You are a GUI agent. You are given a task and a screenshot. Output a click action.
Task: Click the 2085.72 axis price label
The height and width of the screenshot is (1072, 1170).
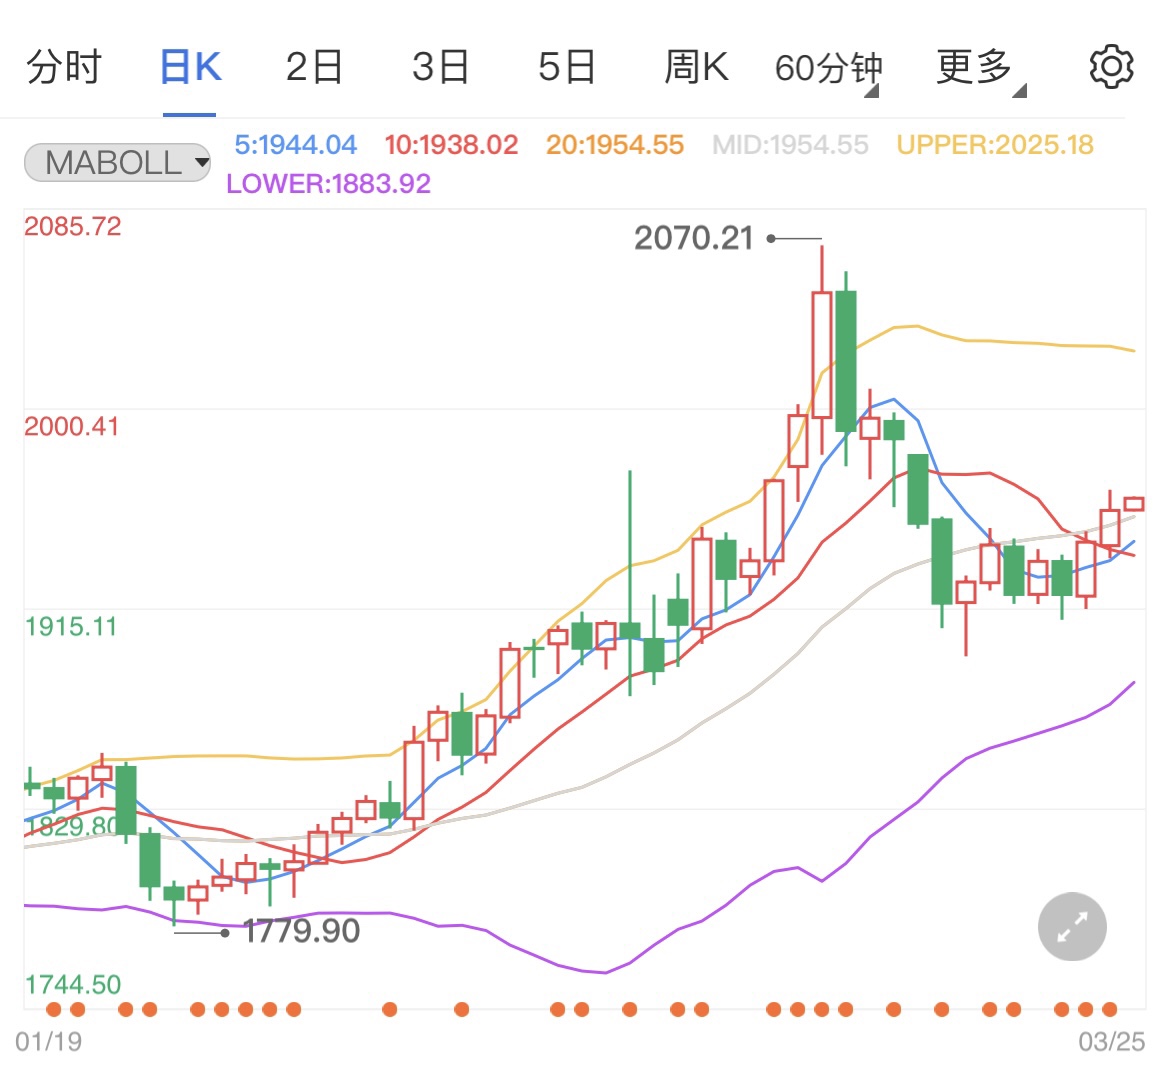tap(72, 226)
